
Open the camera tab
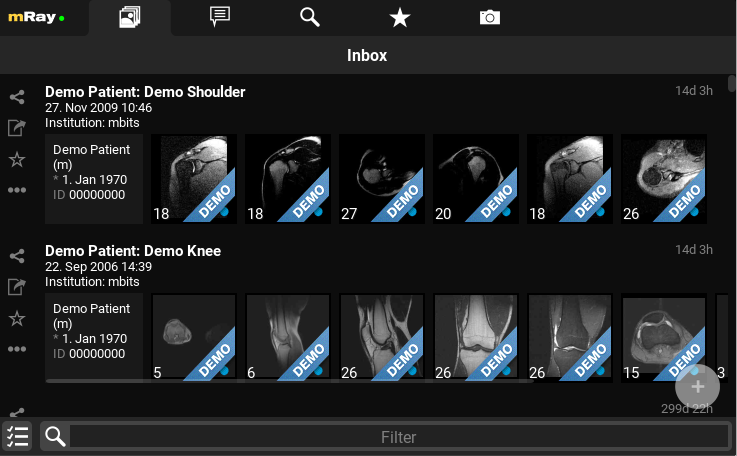(x=489, y=17)
